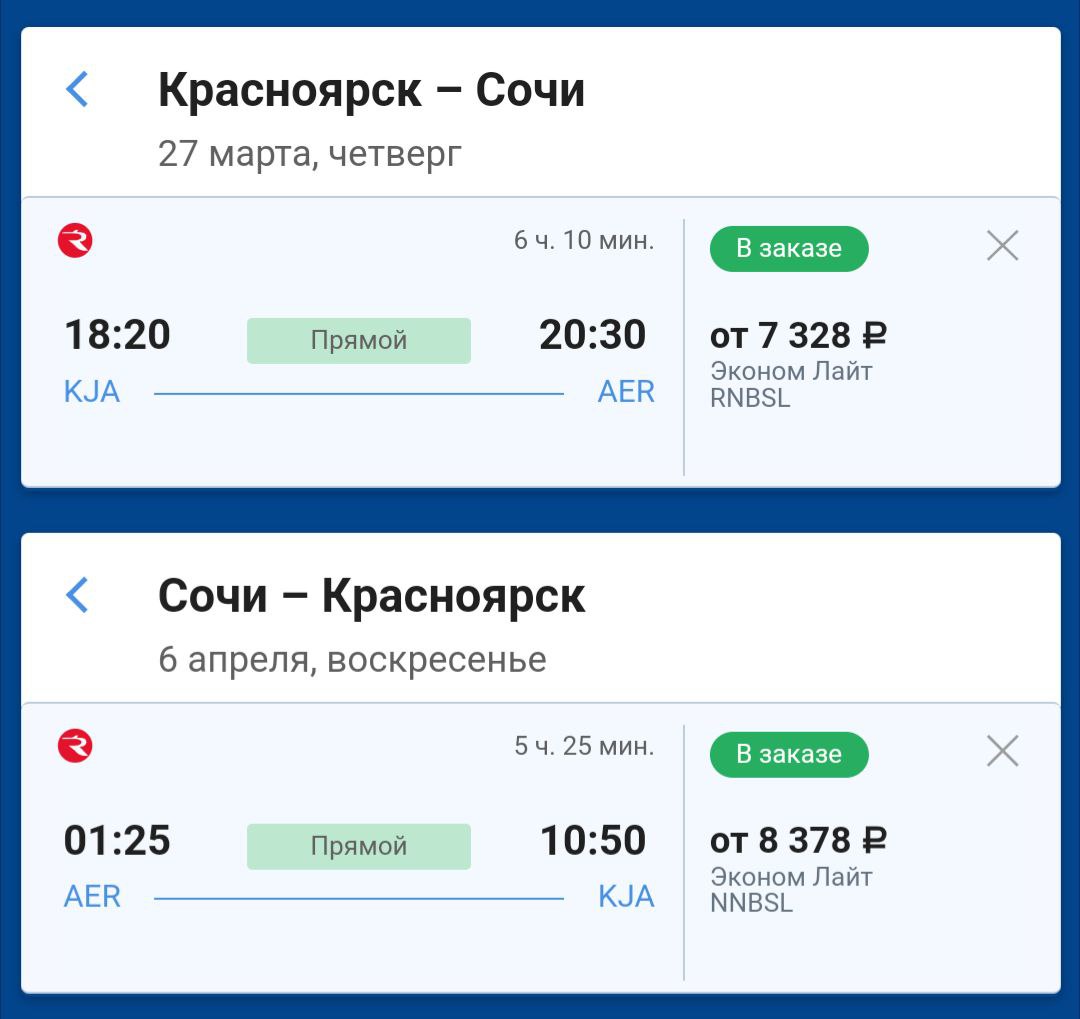1080x1019 pixels.
Task: Click the 'Сочи – Красноярск' route title
Action: tap(371, 597)
